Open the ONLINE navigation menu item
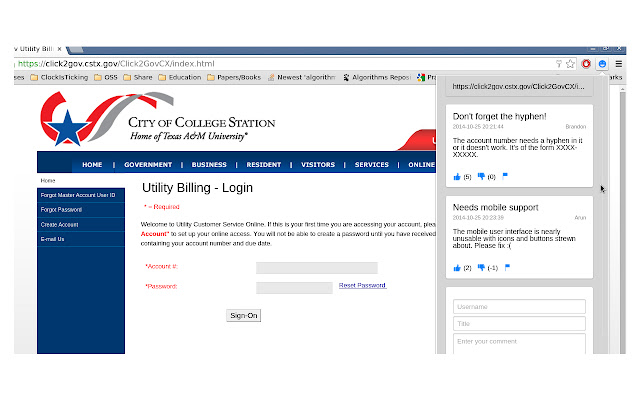The width and height of the screenshot is (640, 400). point(422,164)
